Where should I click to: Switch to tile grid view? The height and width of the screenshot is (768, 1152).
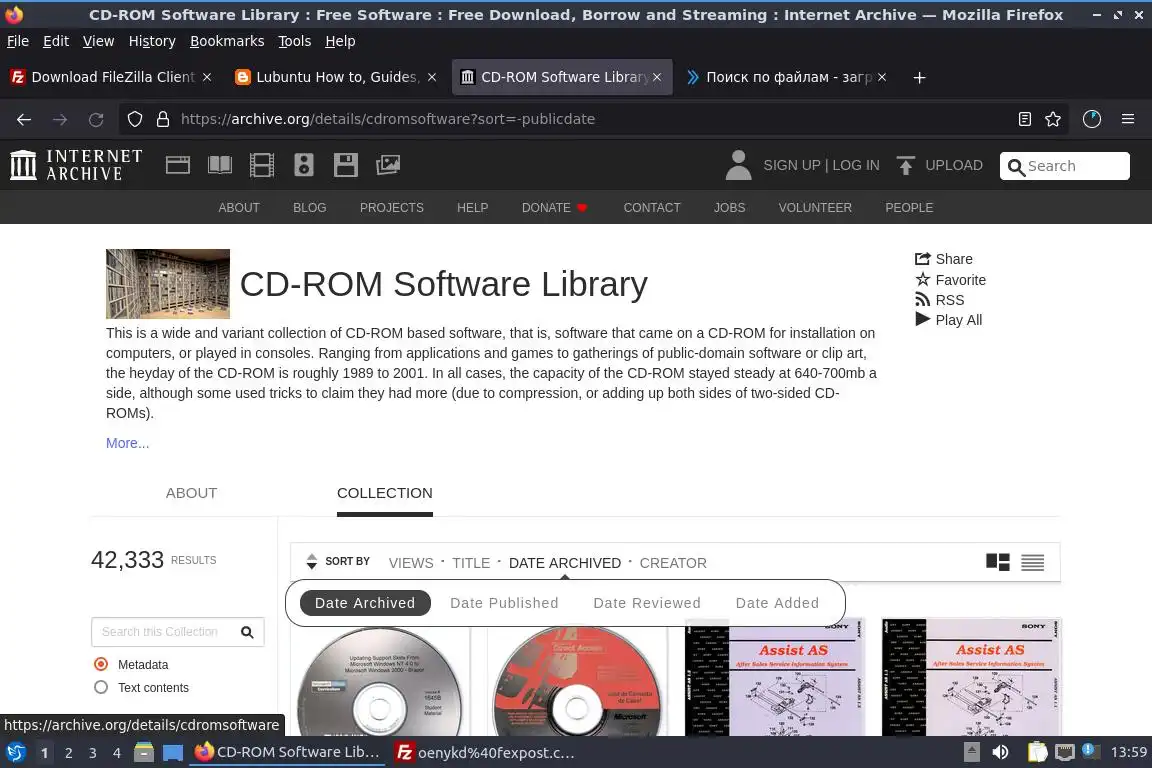click(x=998, y=562)
